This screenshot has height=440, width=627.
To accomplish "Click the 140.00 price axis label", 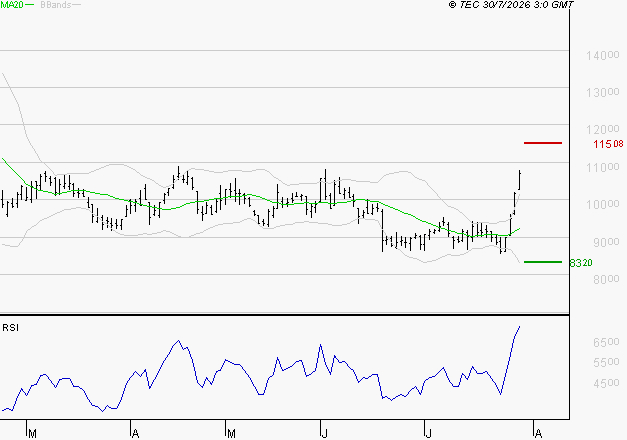I will point(603,55).
